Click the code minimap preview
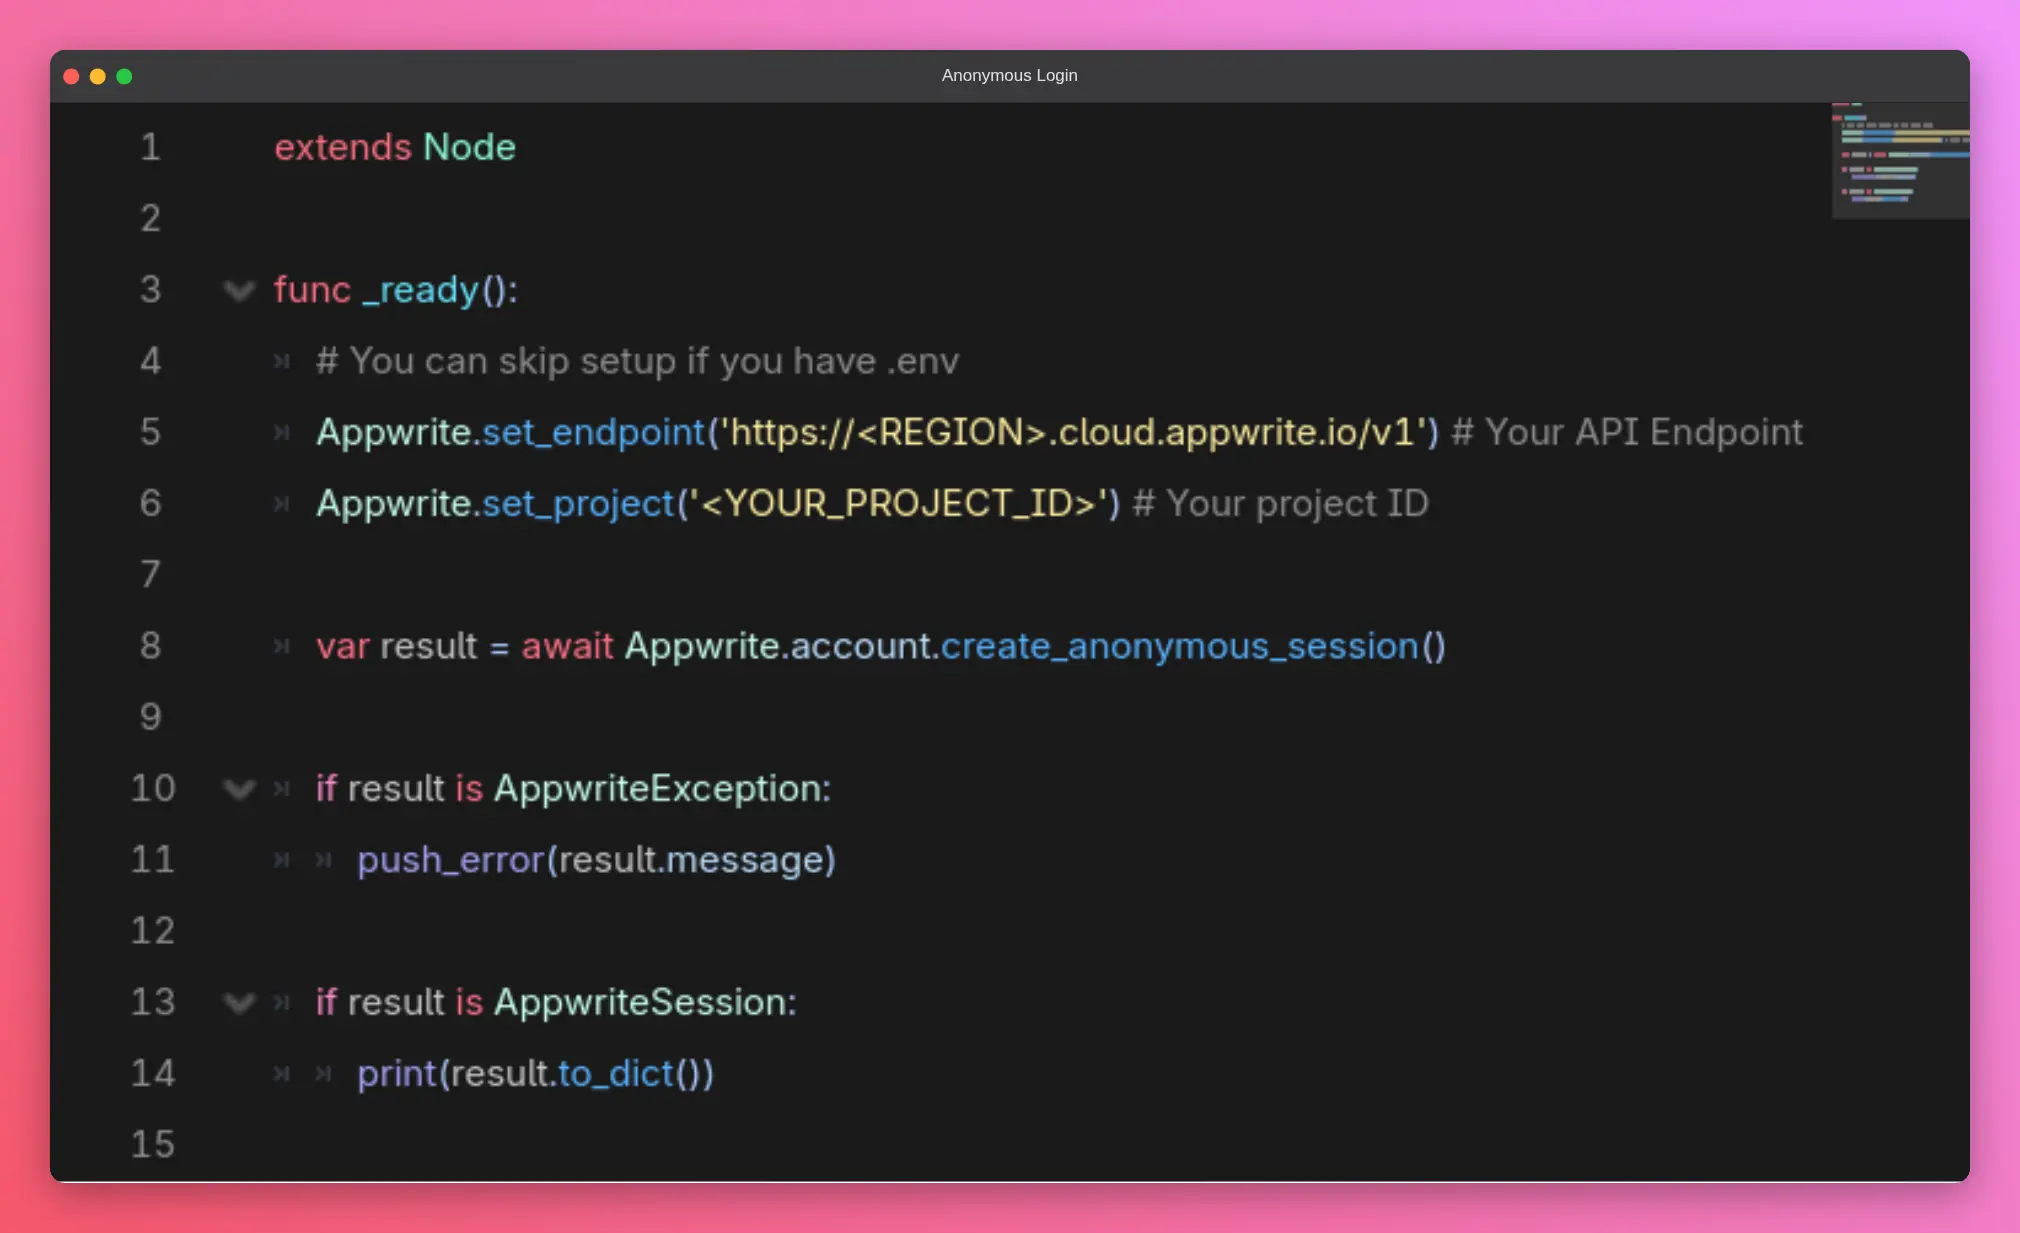2020x1233 pixels. pos(1900,160)
